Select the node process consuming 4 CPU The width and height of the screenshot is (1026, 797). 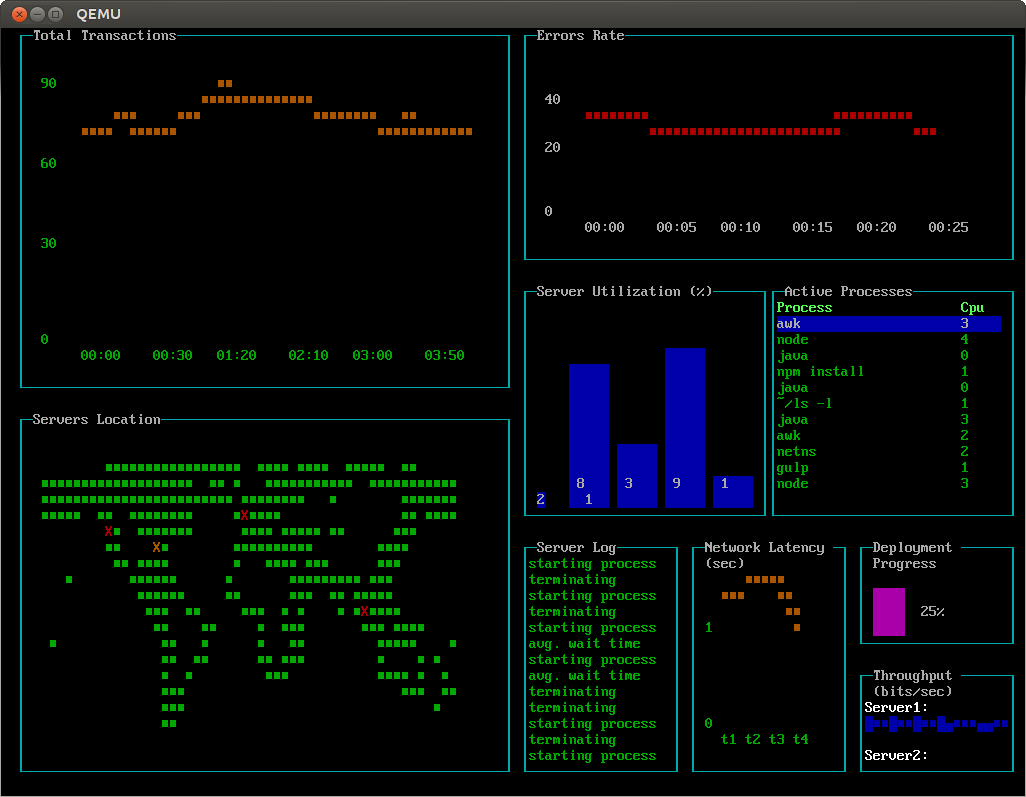pos(792,339)
